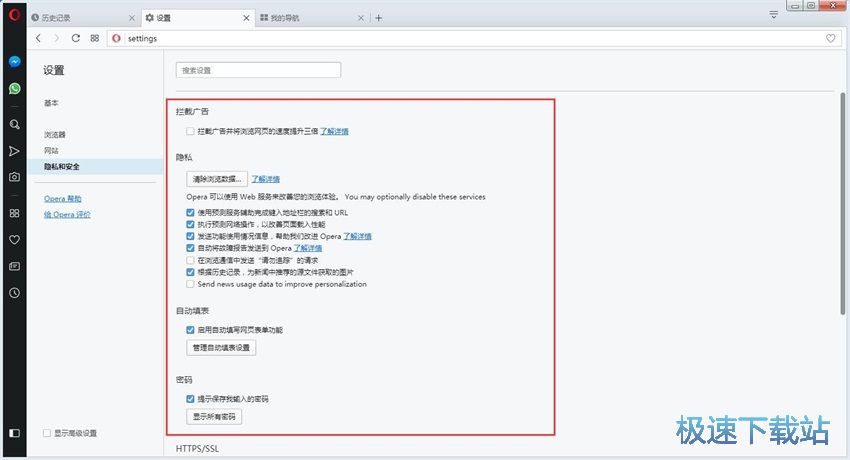
Task: Click the 管理自动填表设置 button
Action: 221,348
